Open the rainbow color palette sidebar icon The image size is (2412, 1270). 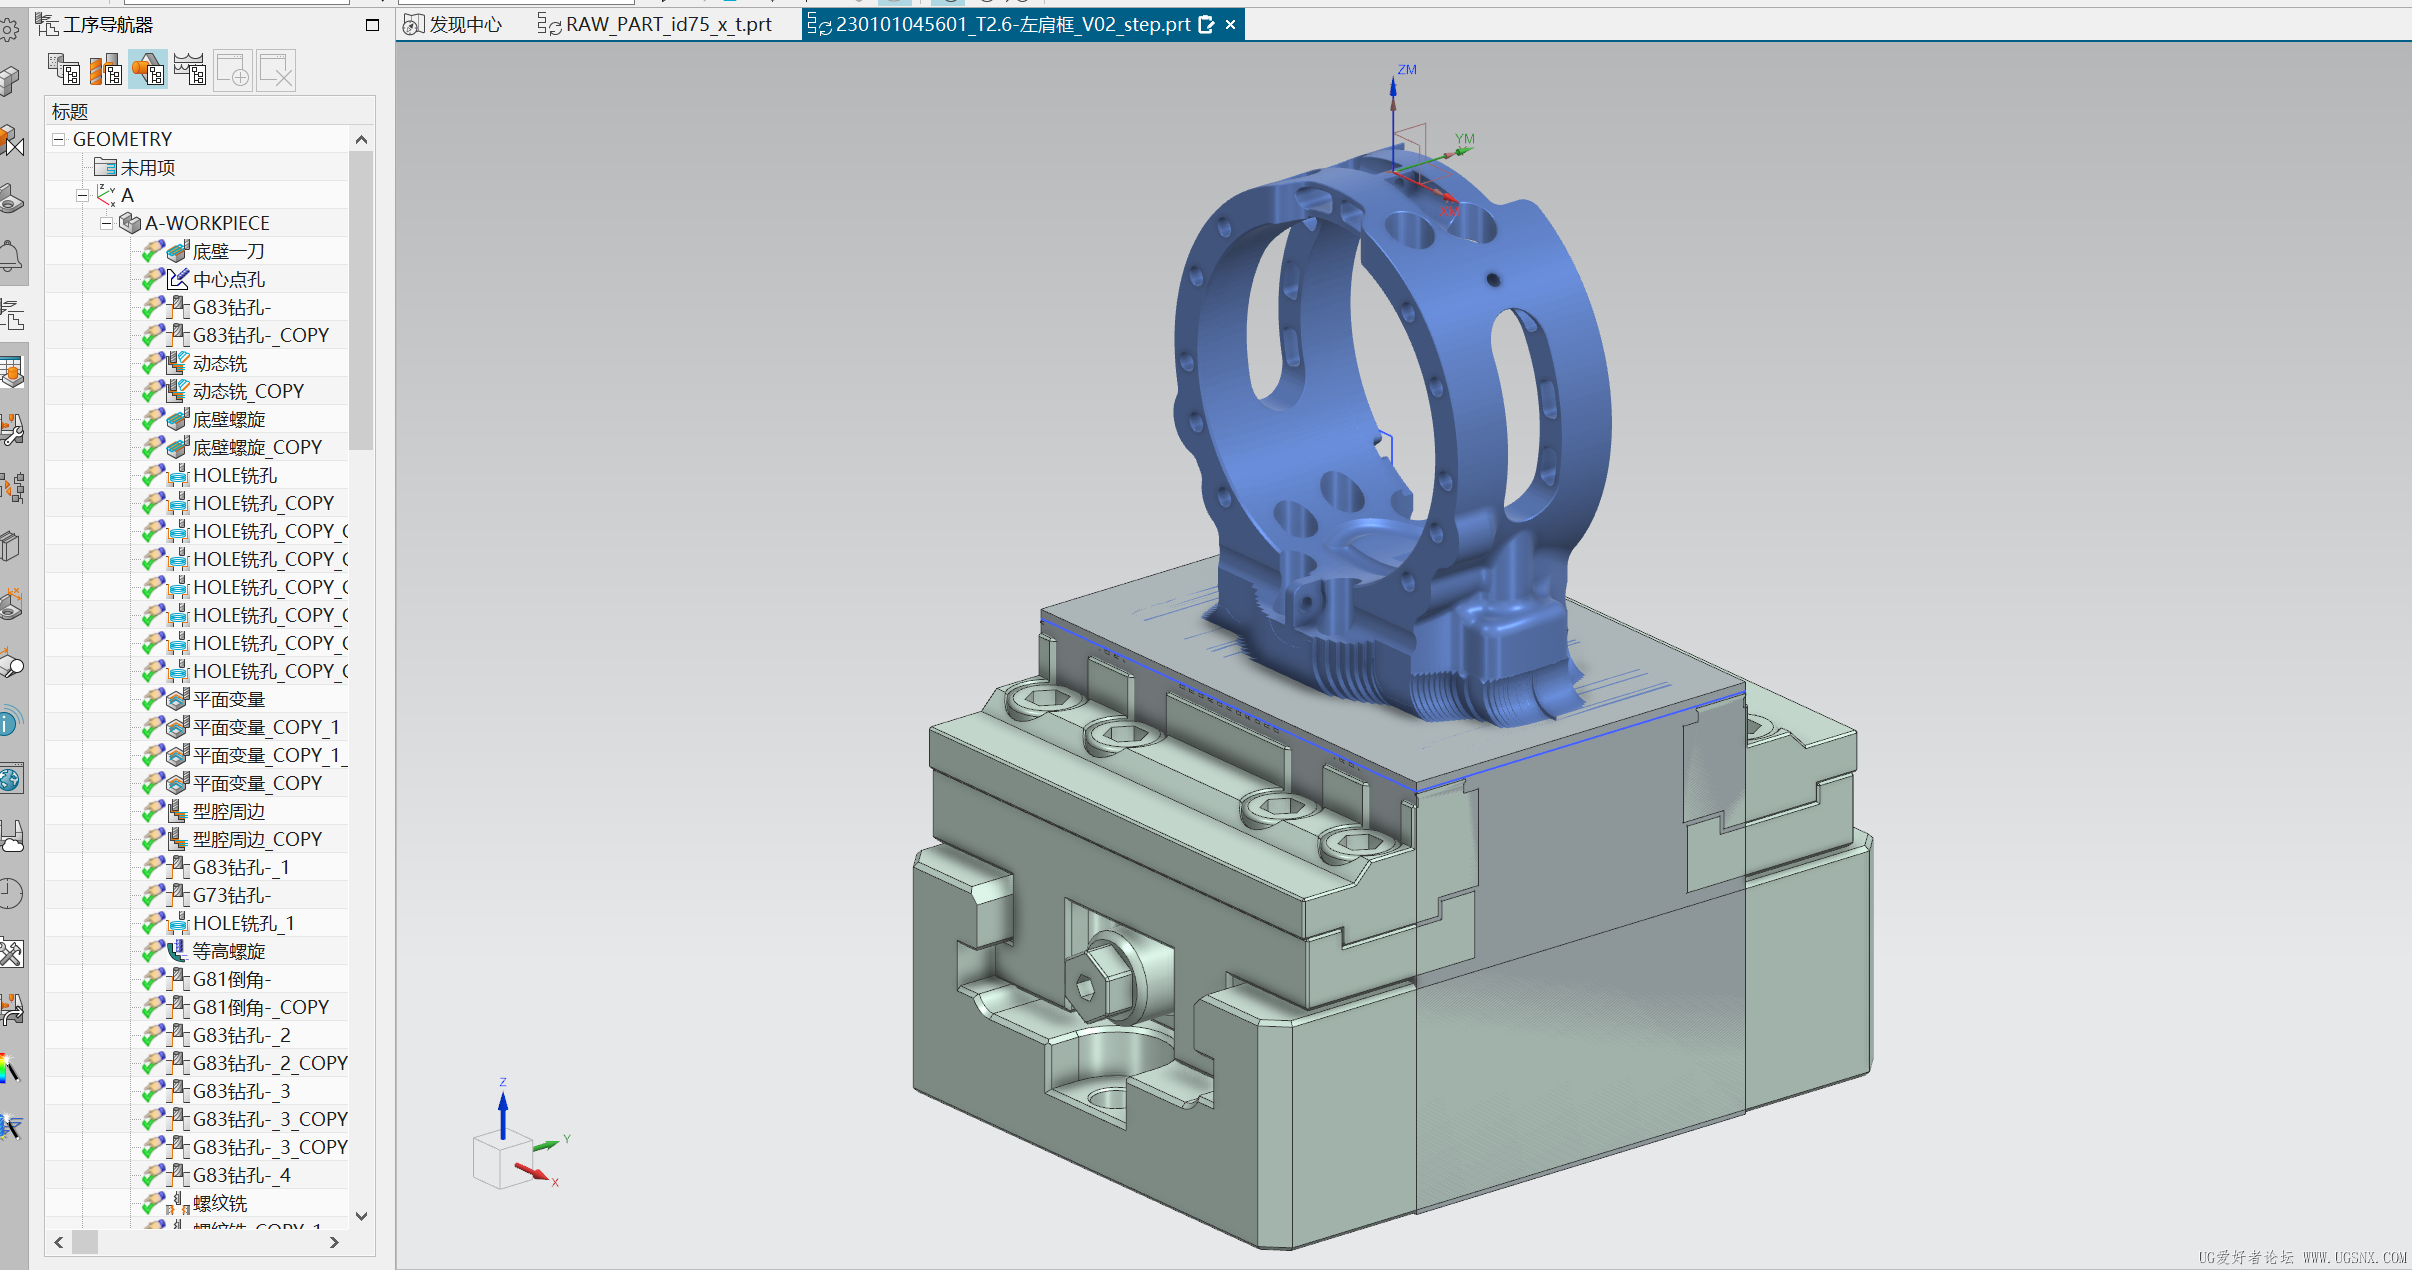click(x=11, y=1068)
